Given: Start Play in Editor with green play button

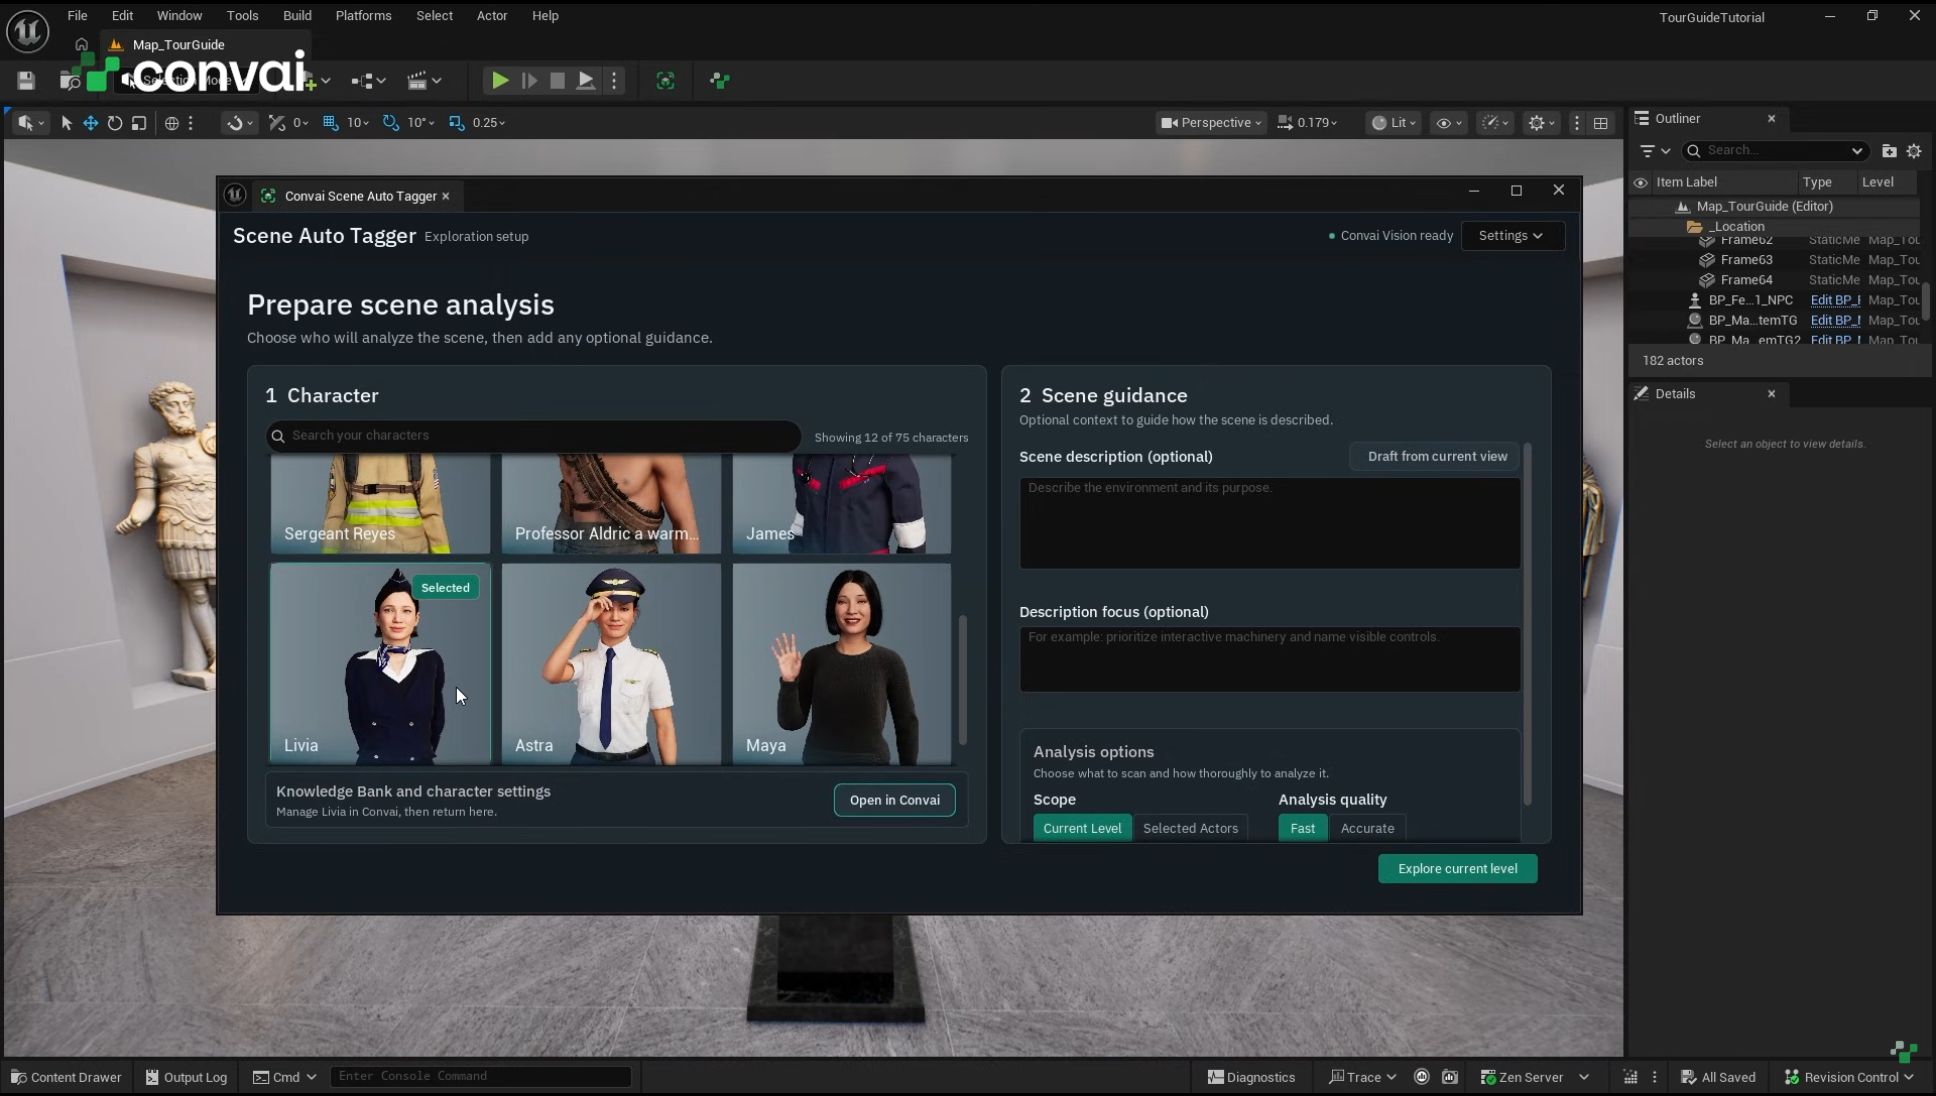Looking at the screenshot, I should [500, 81].
